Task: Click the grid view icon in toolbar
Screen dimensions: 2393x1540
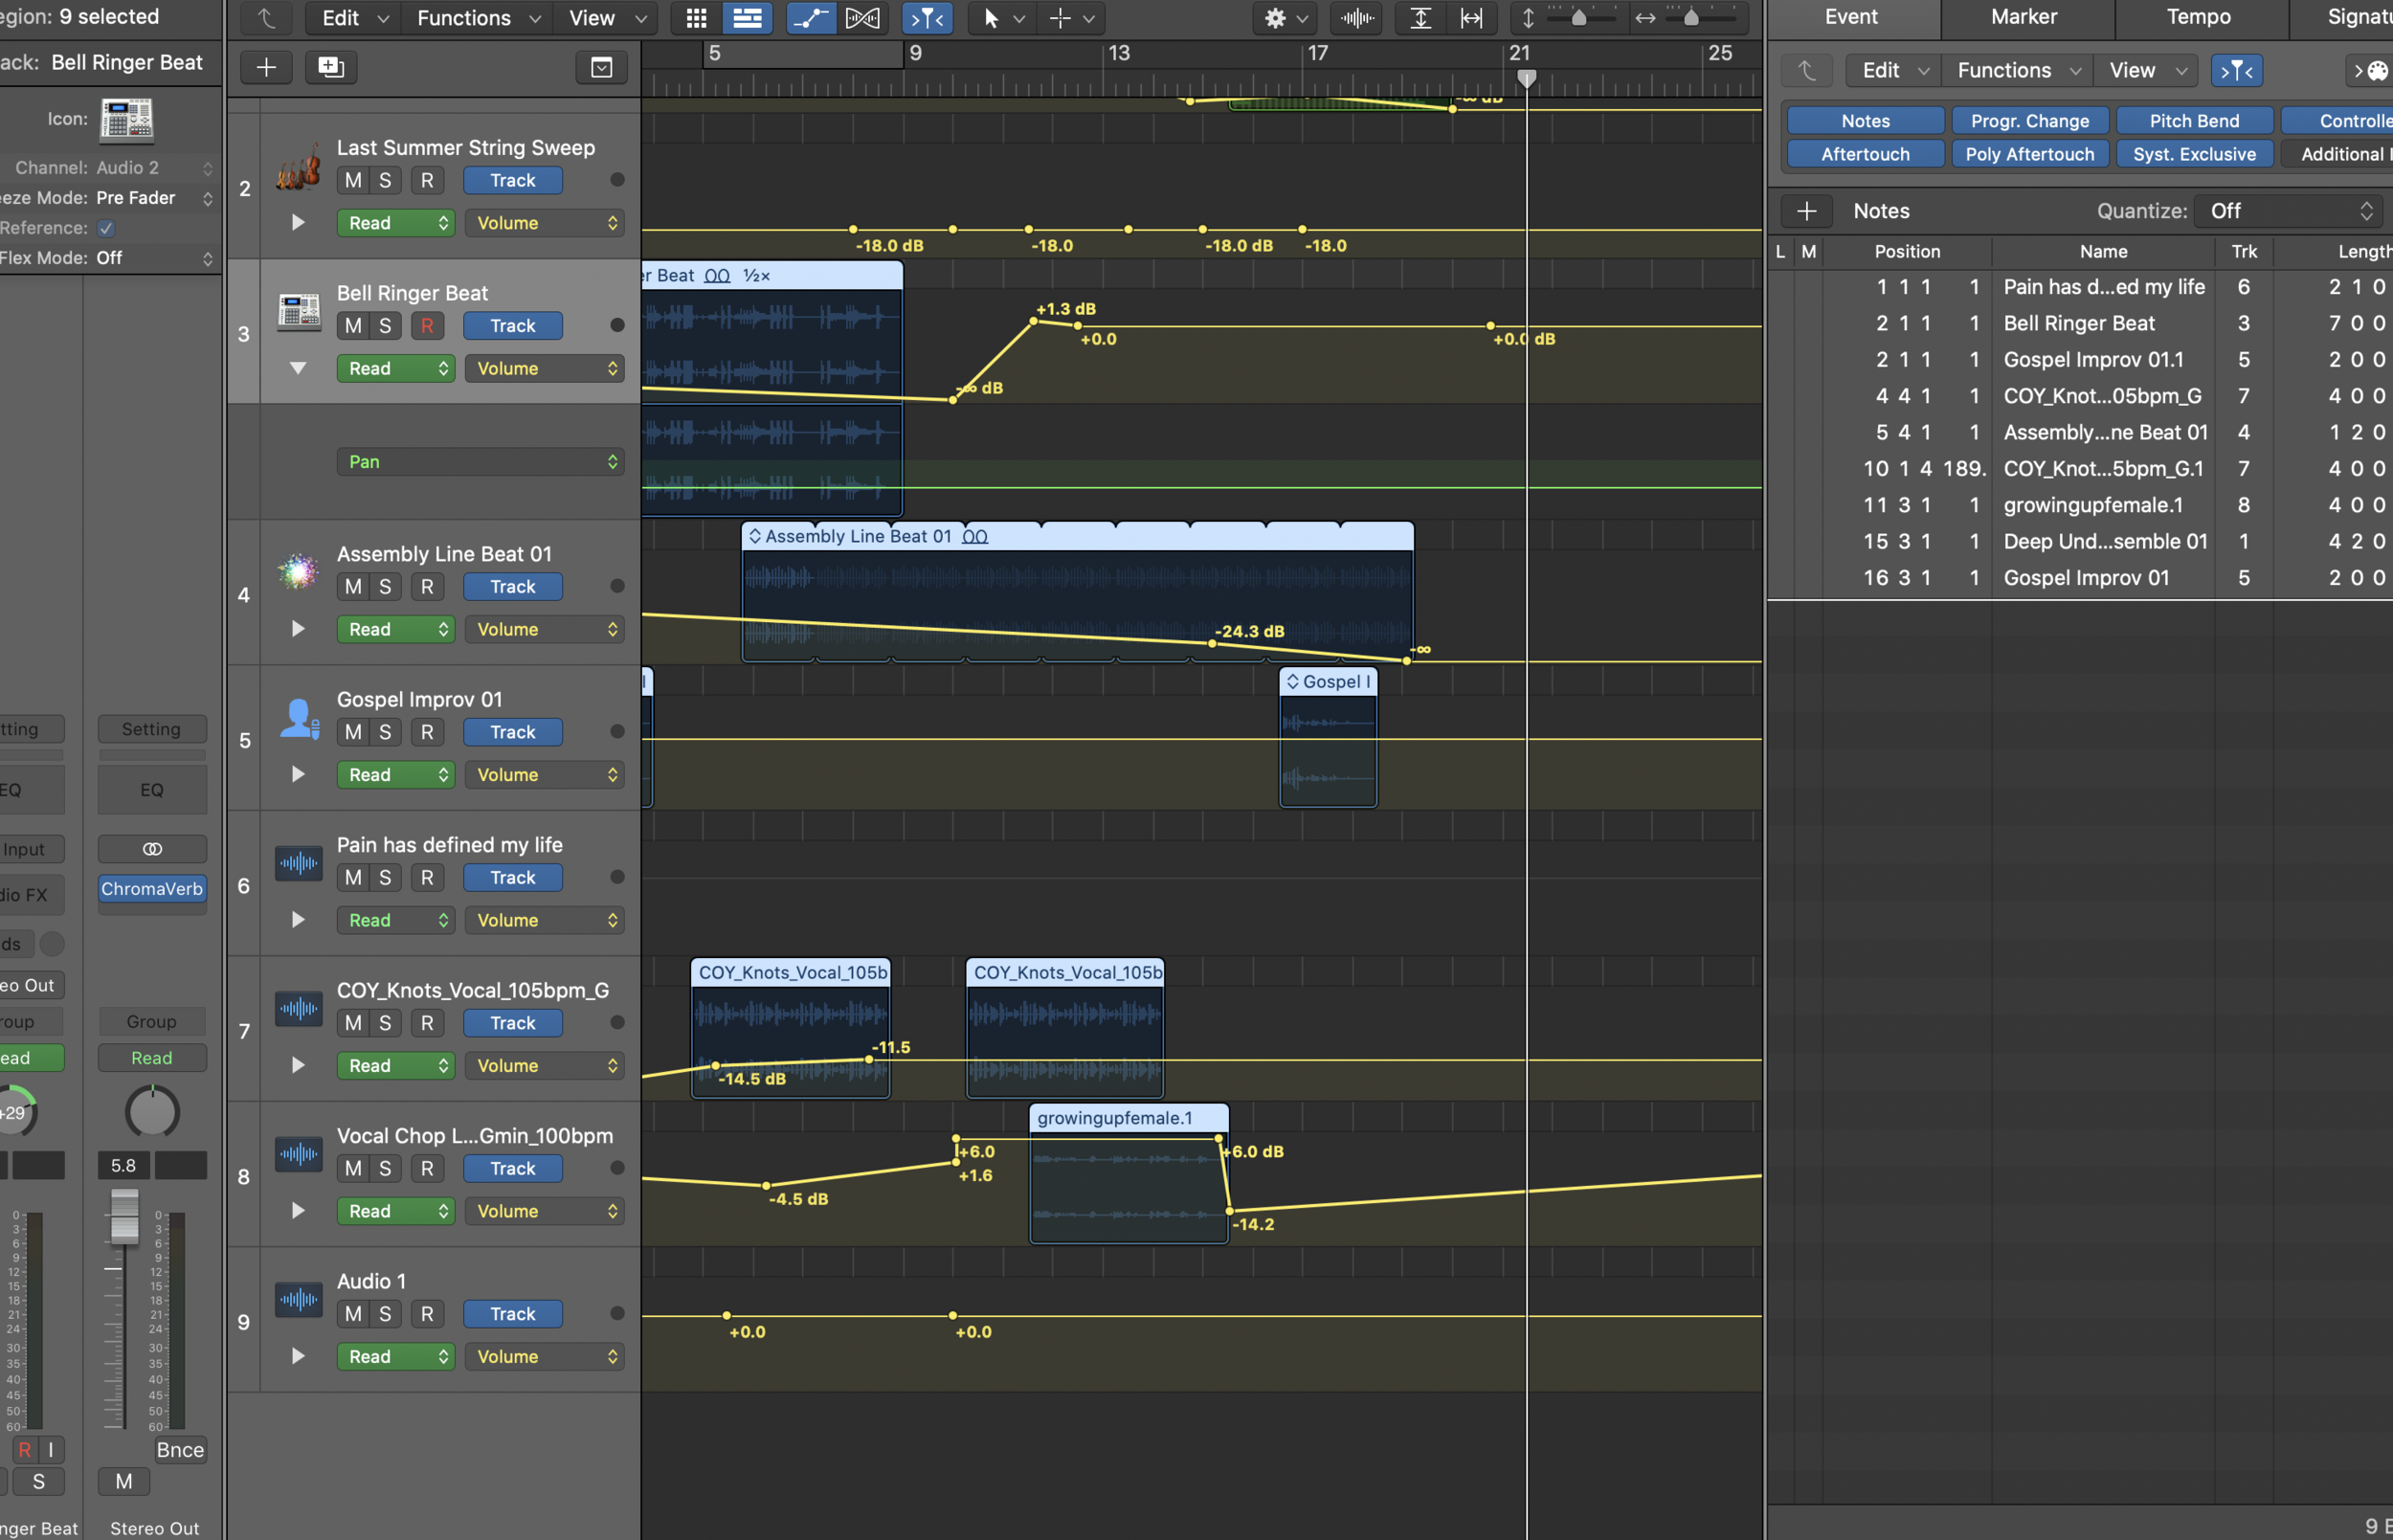Action: 696,18
